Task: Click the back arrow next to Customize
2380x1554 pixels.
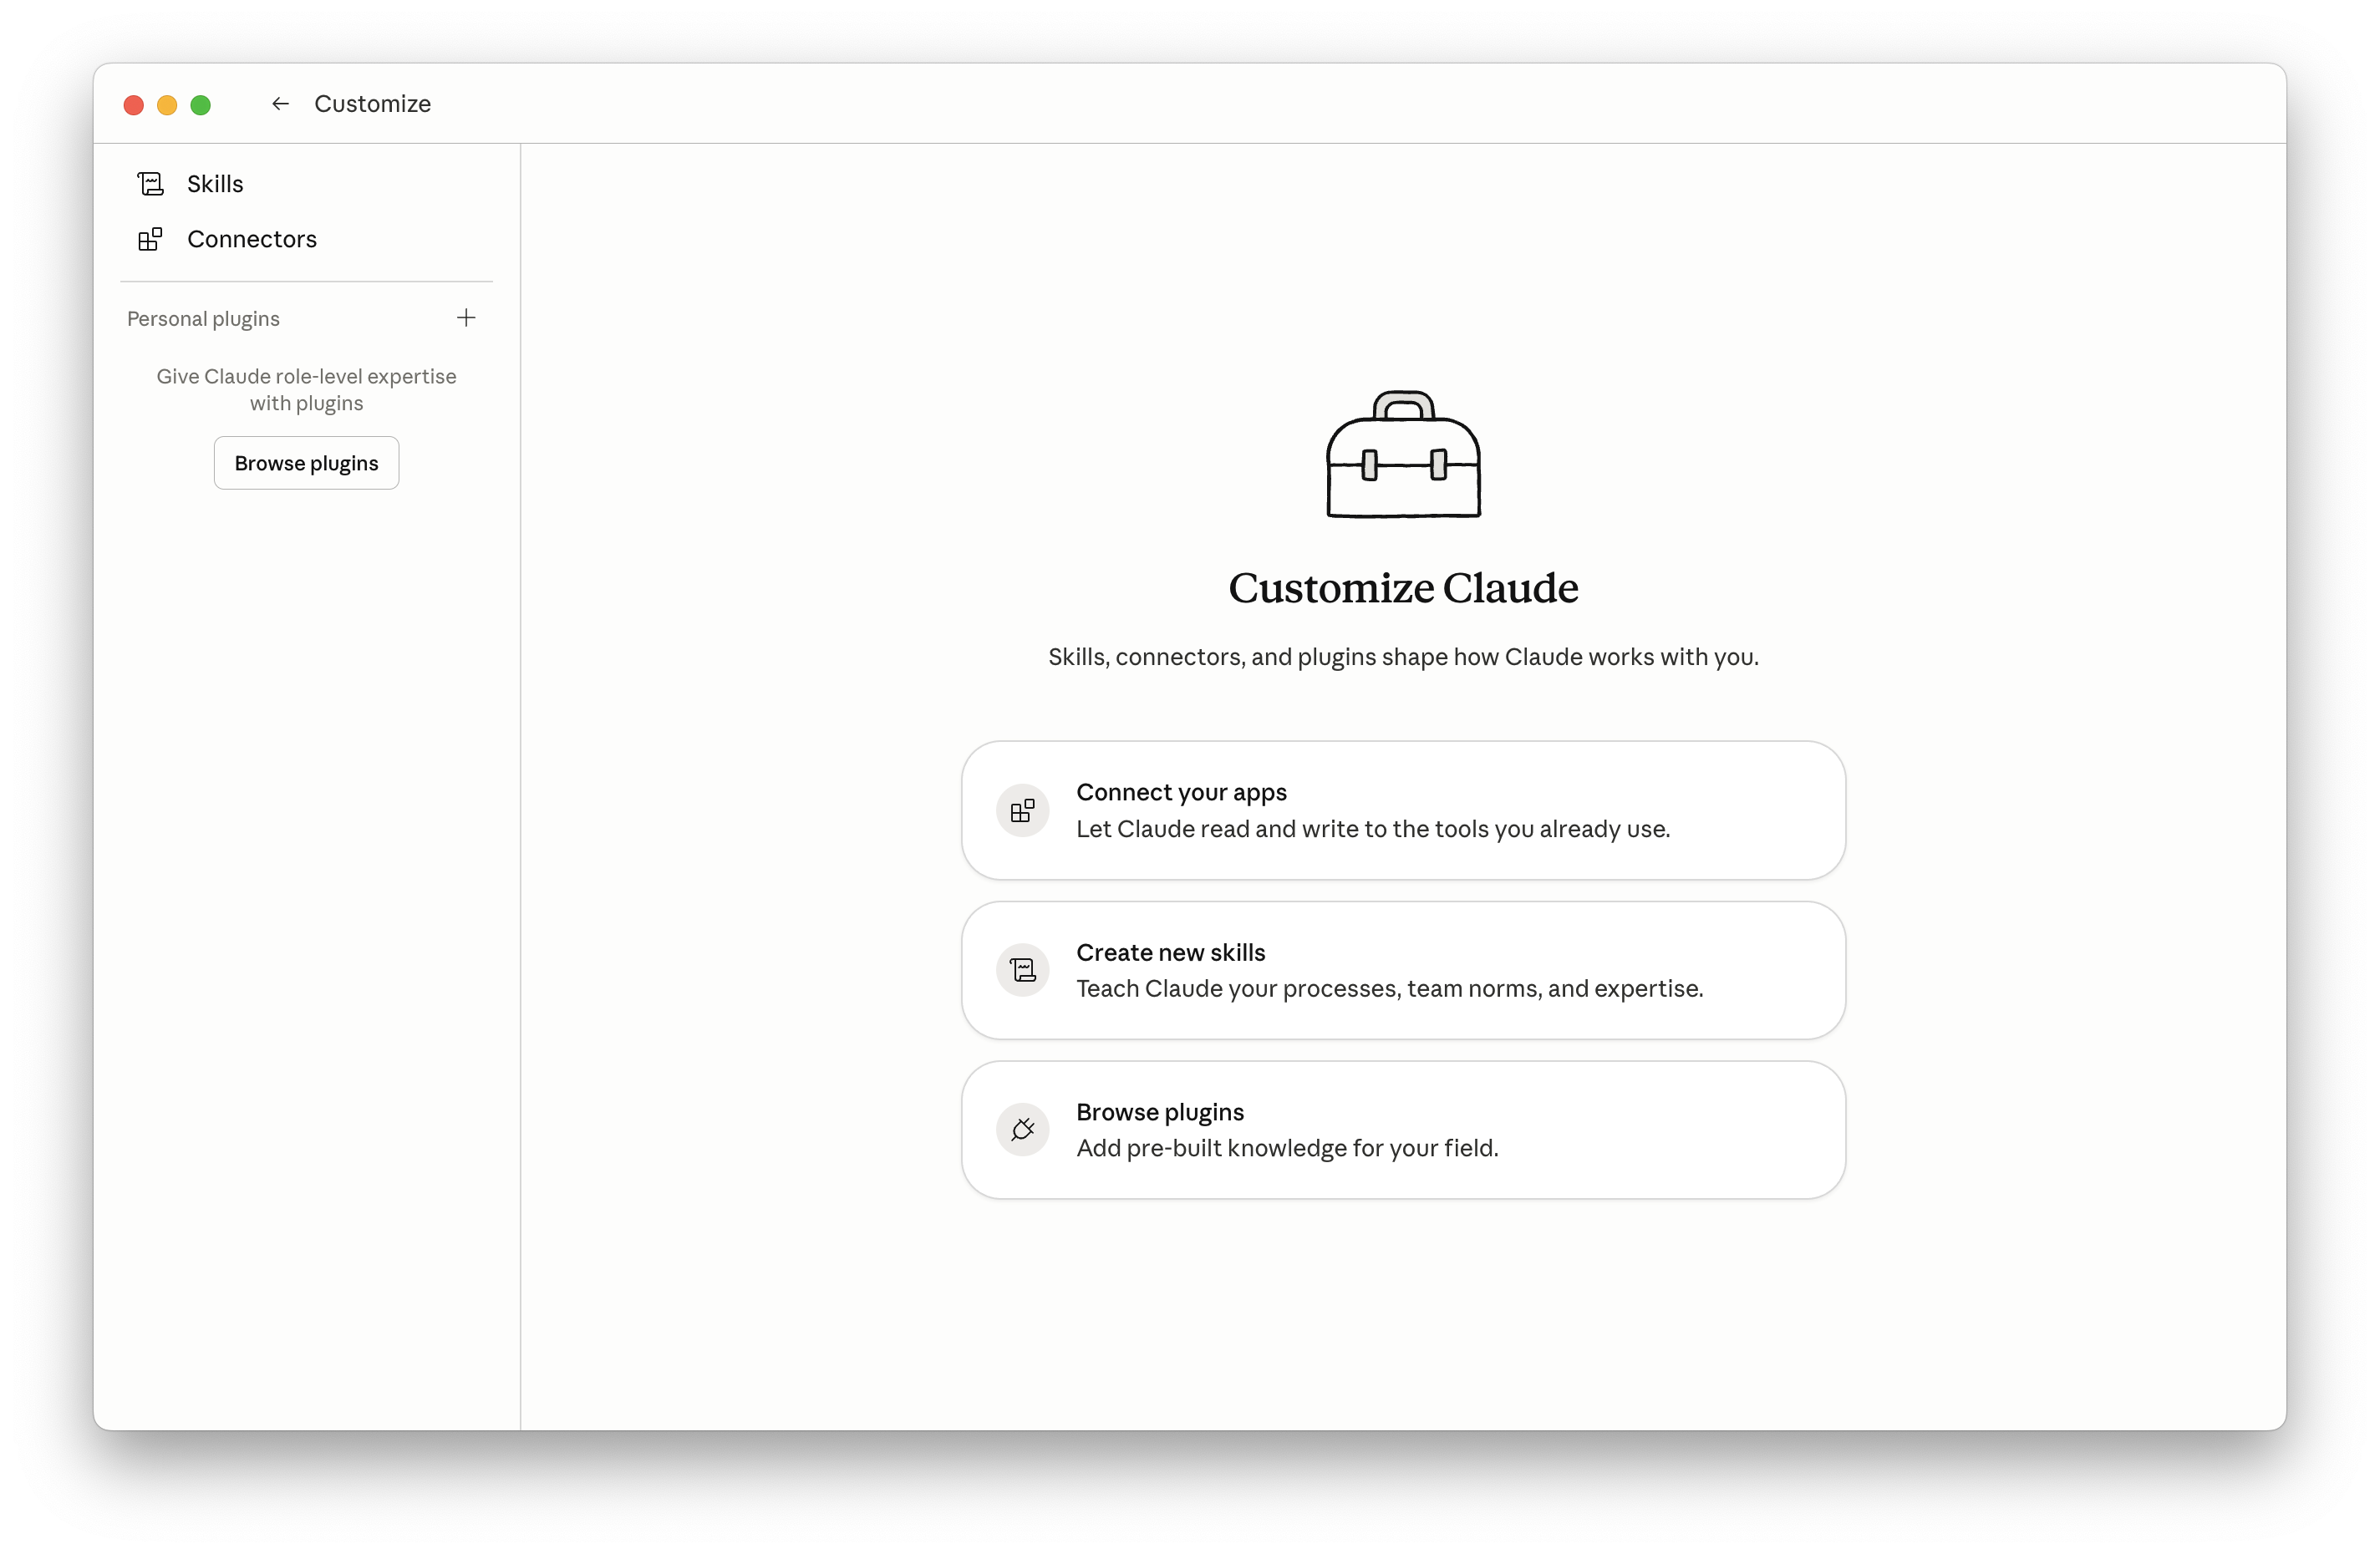Action: (x=280, y=104)
